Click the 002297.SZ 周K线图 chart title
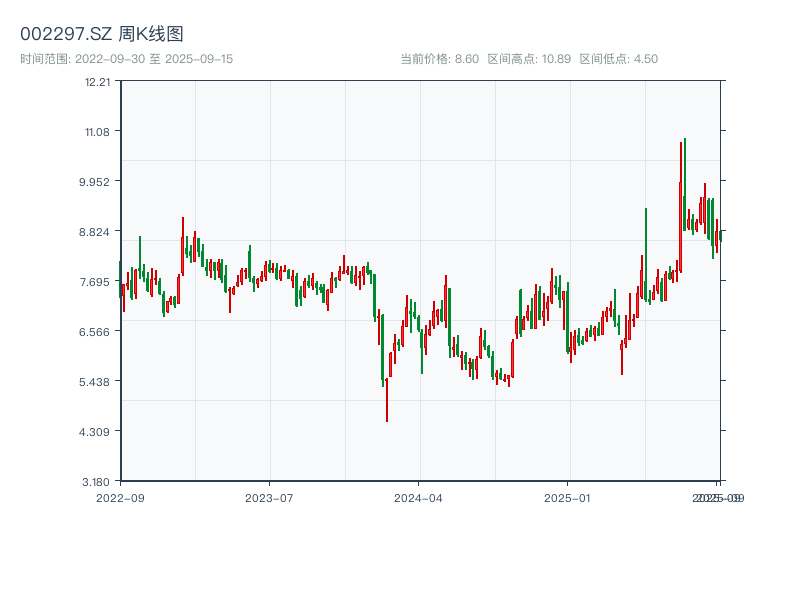This screenshot has height=600, width=800. point(102,35)
